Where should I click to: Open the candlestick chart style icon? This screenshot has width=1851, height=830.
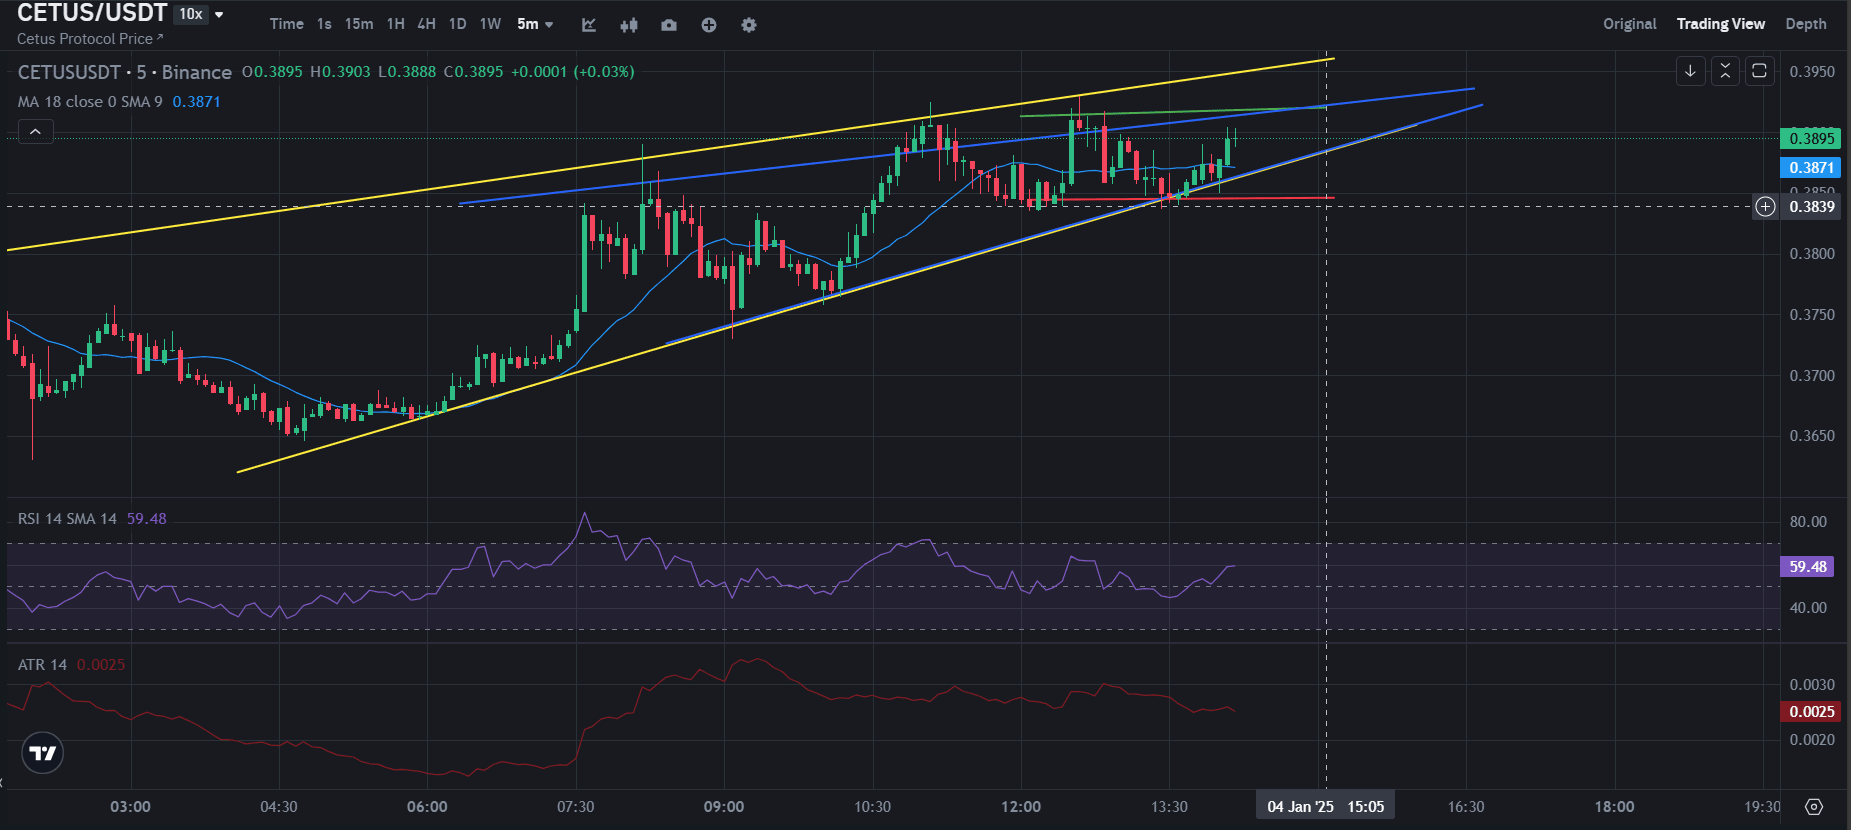[629, 25]
